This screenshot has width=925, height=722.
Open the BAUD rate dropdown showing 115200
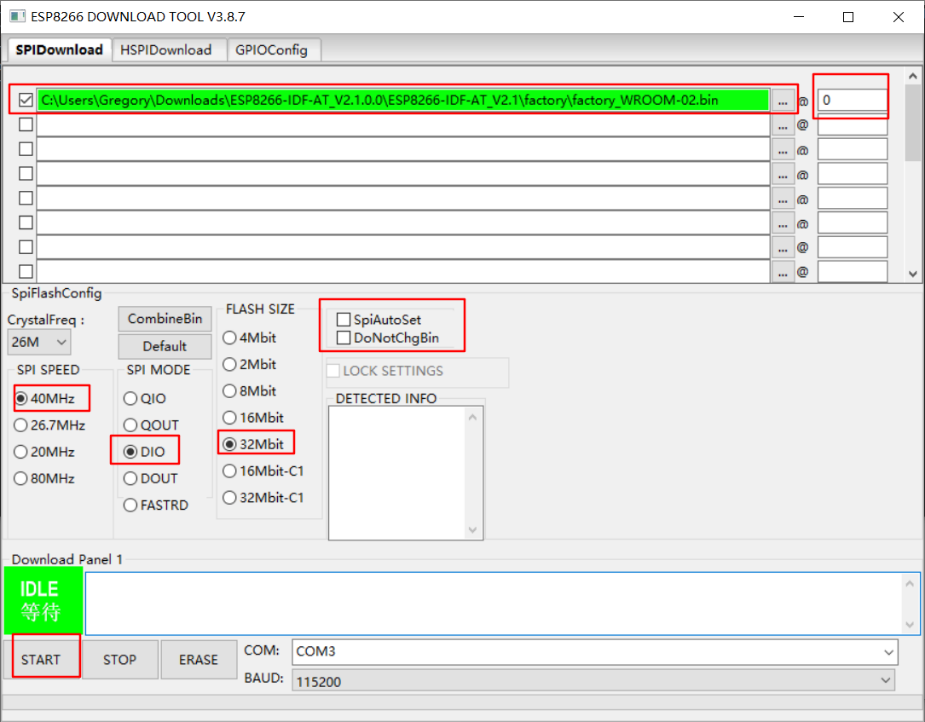point(593,681)
